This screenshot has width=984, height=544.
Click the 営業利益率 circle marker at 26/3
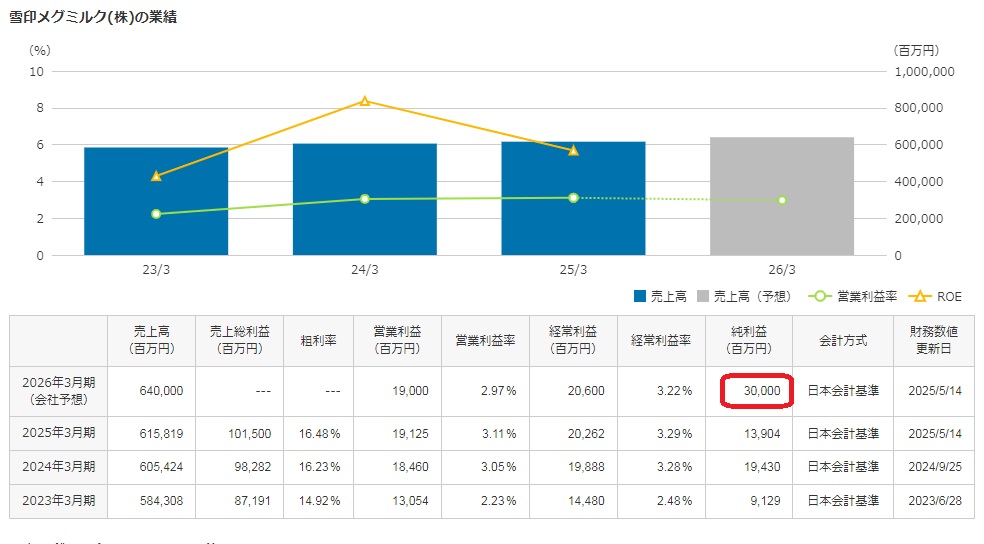tap(782, 200)
